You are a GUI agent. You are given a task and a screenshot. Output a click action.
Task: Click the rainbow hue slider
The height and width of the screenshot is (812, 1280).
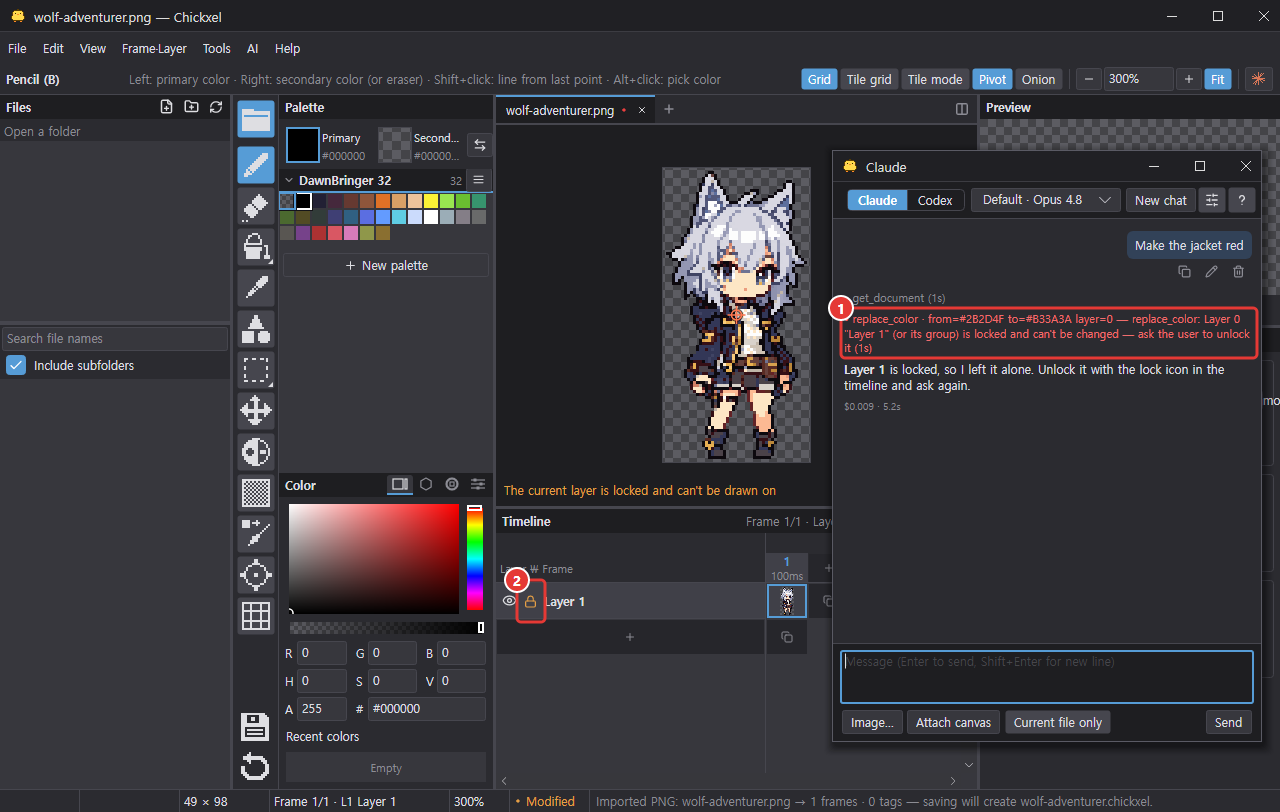[x=475, y=558]
